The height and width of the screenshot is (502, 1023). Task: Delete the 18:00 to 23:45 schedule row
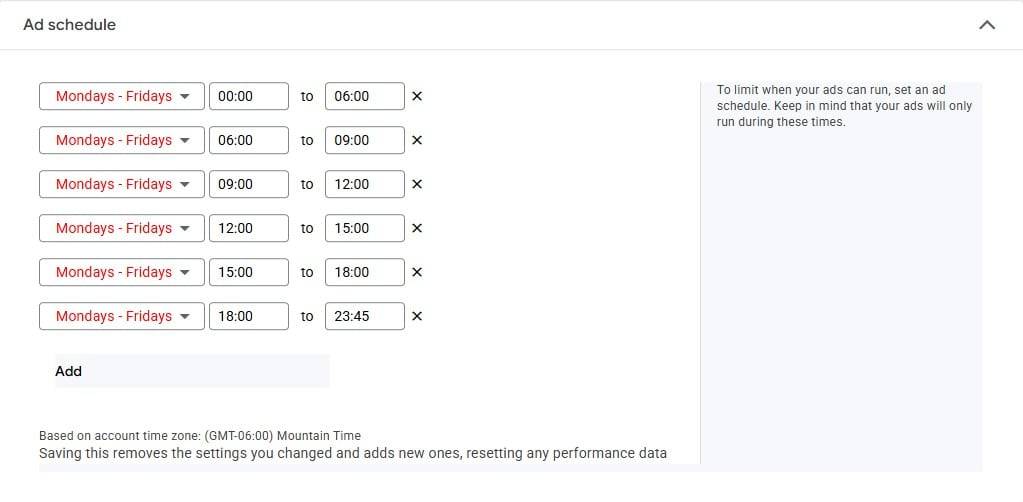tap(417, 317)
